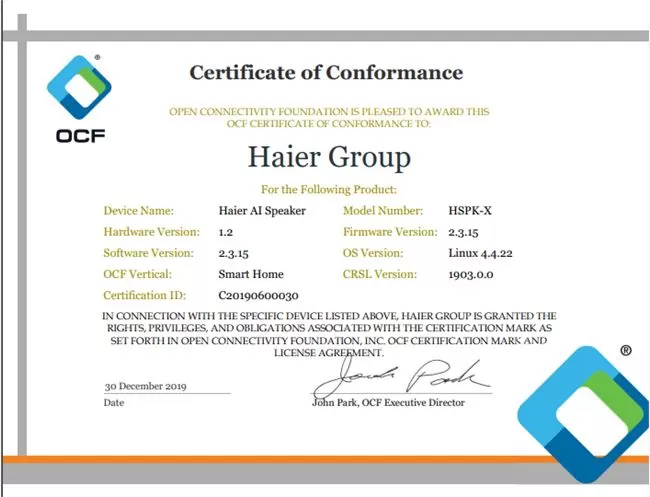The width and height of the screenshot is (650, 497).
Task: Click the bold OCF text under the top logo
Action: coord(81,135)
